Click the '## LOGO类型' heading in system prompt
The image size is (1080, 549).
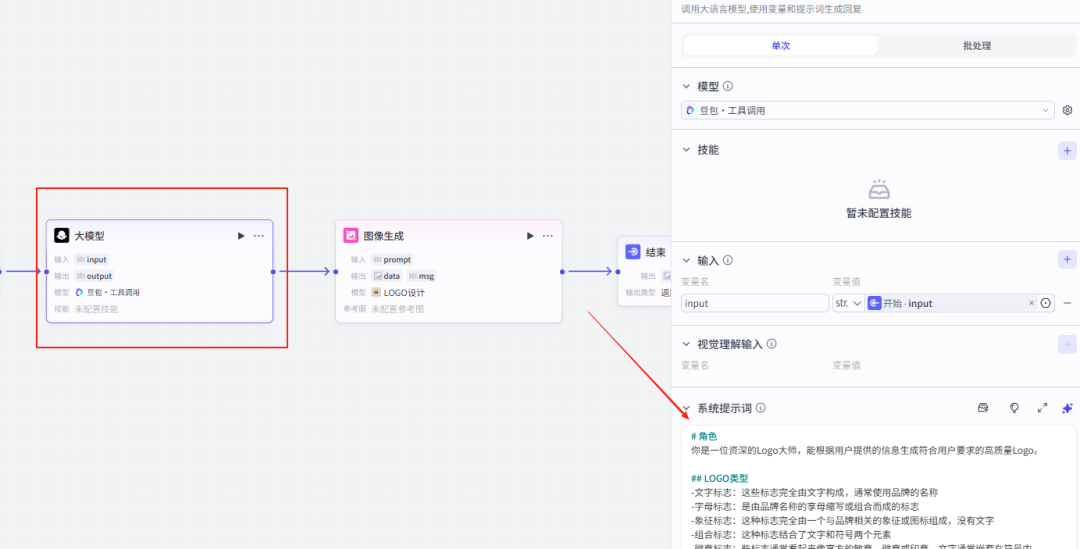point(720,479)
